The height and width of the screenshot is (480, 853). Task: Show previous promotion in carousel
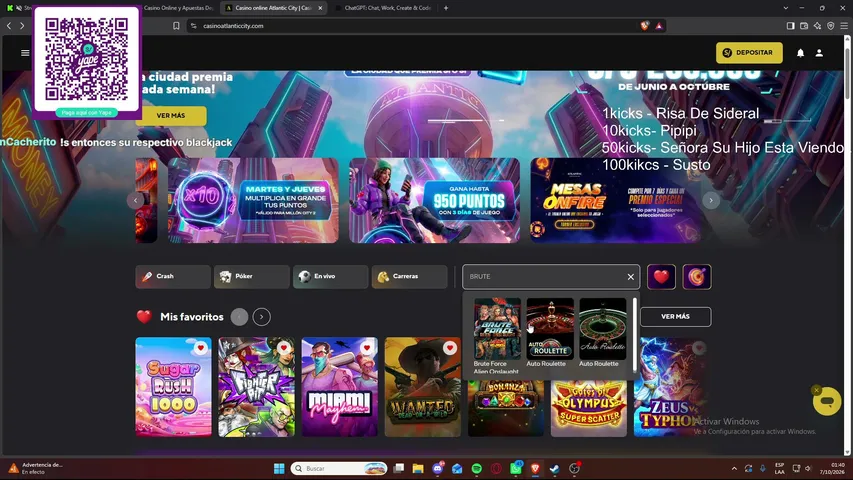point(135,200)
